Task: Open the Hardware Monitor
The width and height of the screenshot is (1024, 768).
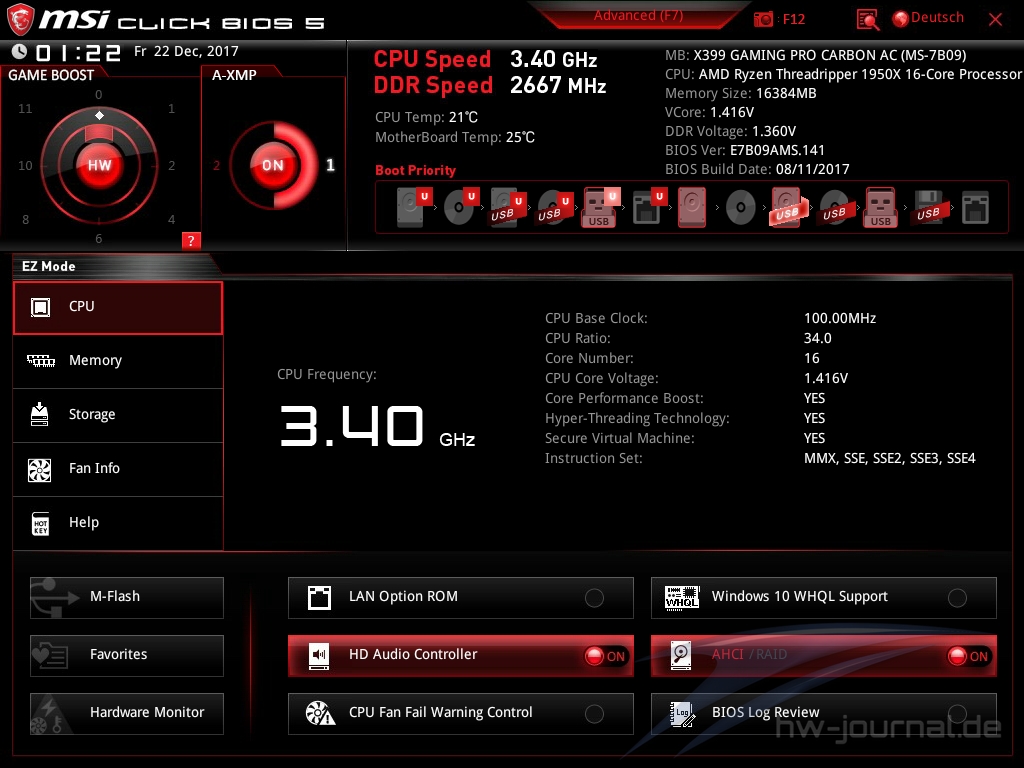Action: 126,713
